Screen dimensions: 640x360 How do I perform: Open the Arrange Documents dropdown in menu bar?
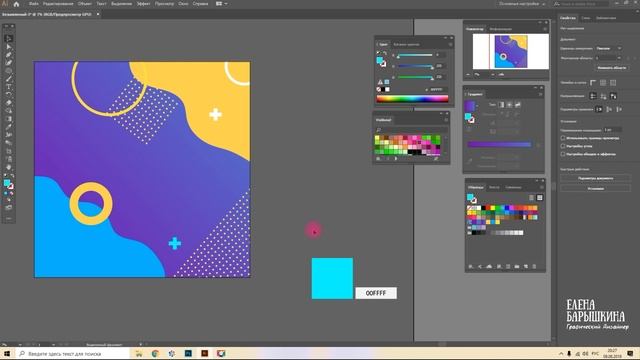(222, 4)
